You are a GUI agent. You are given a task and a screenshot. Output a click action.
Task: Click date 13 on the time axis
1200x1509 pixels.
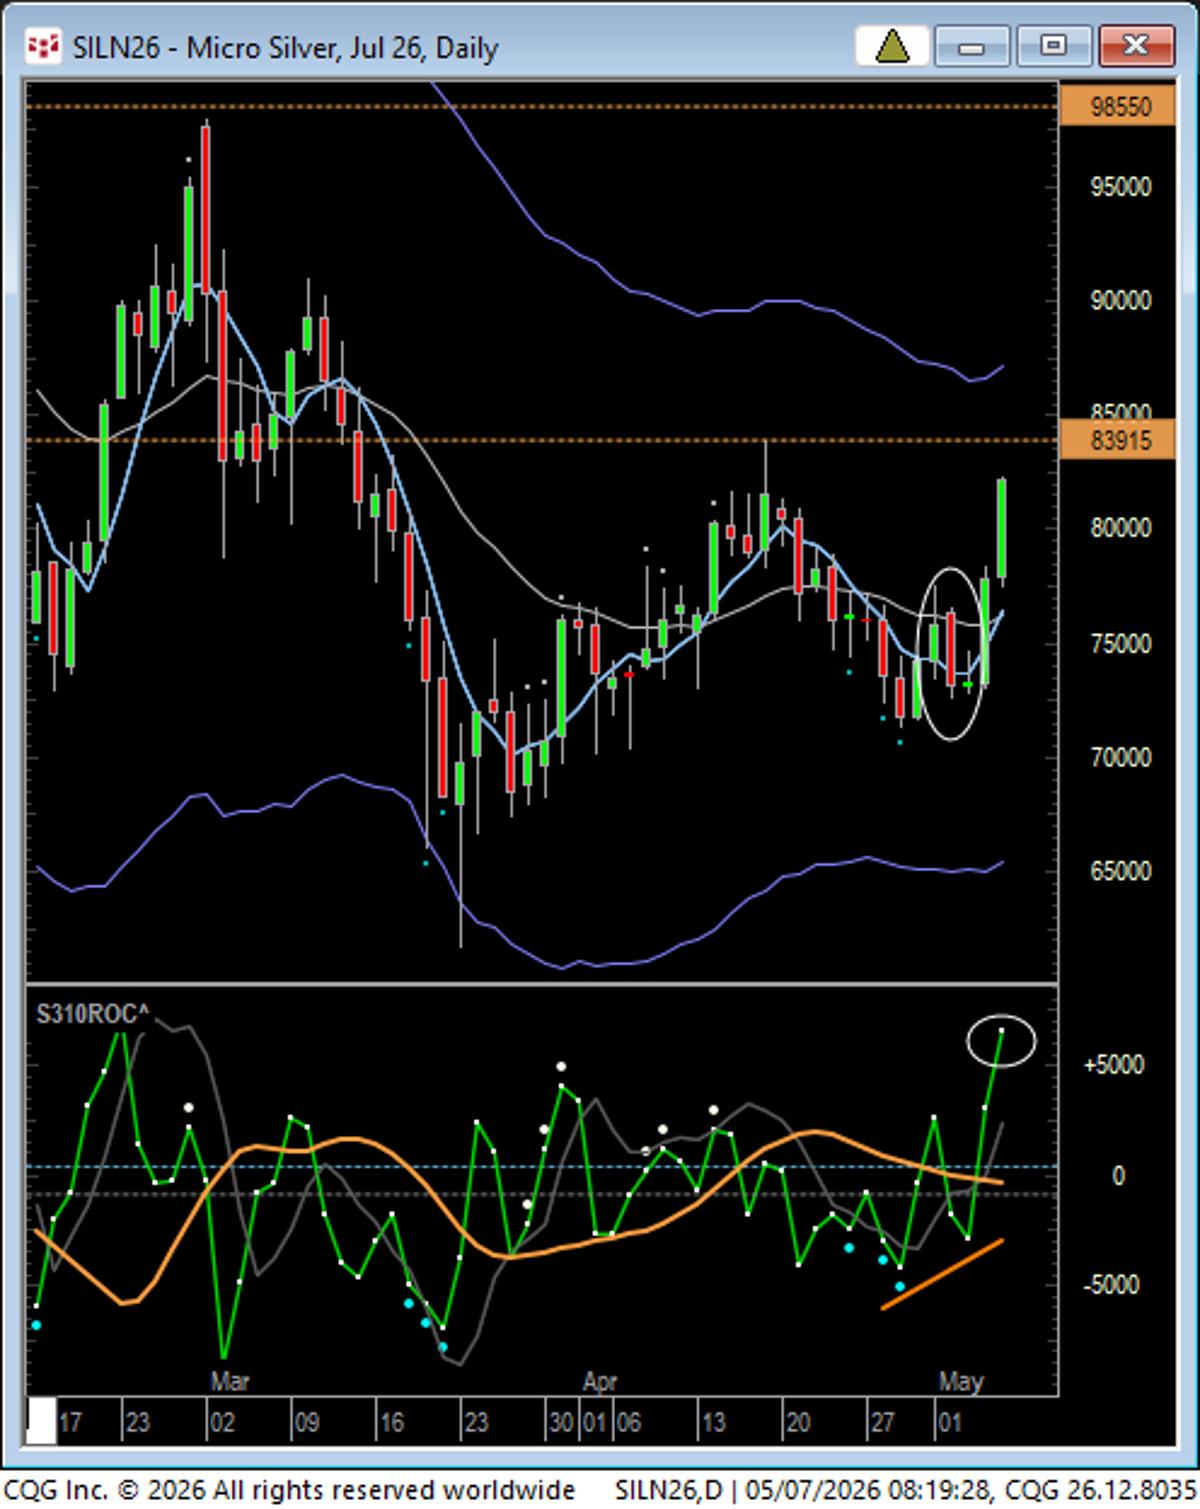(713, 1422)
